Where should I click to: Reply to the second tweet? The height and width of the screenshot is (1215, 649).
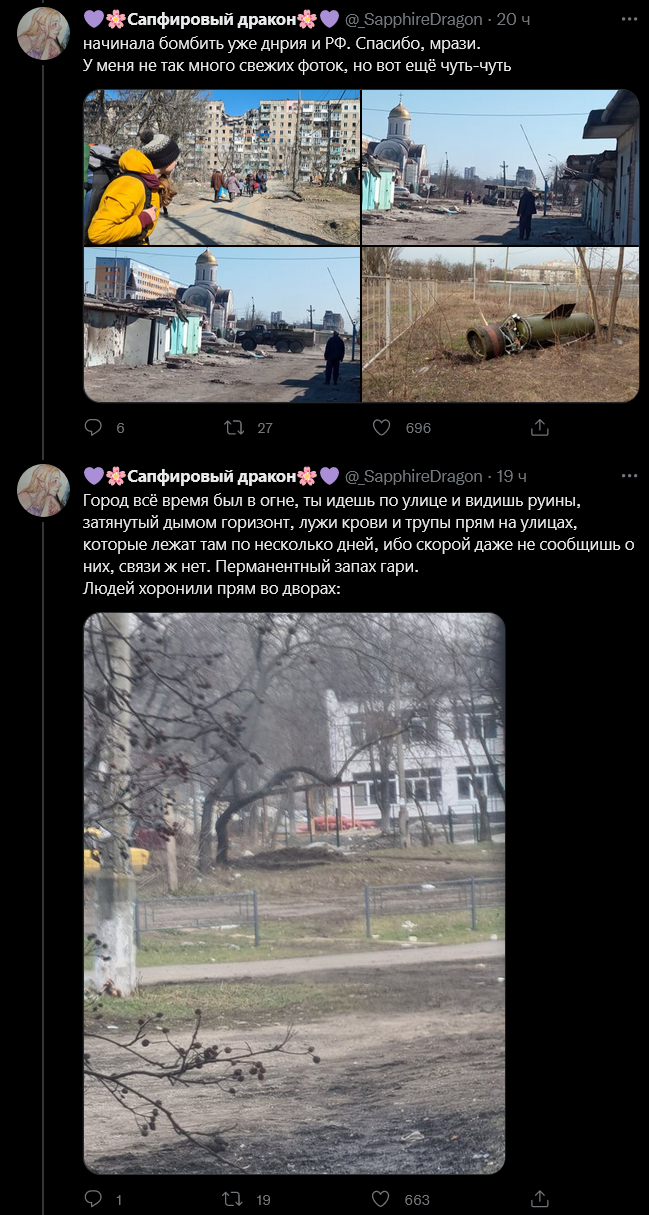pos(93,1198)
